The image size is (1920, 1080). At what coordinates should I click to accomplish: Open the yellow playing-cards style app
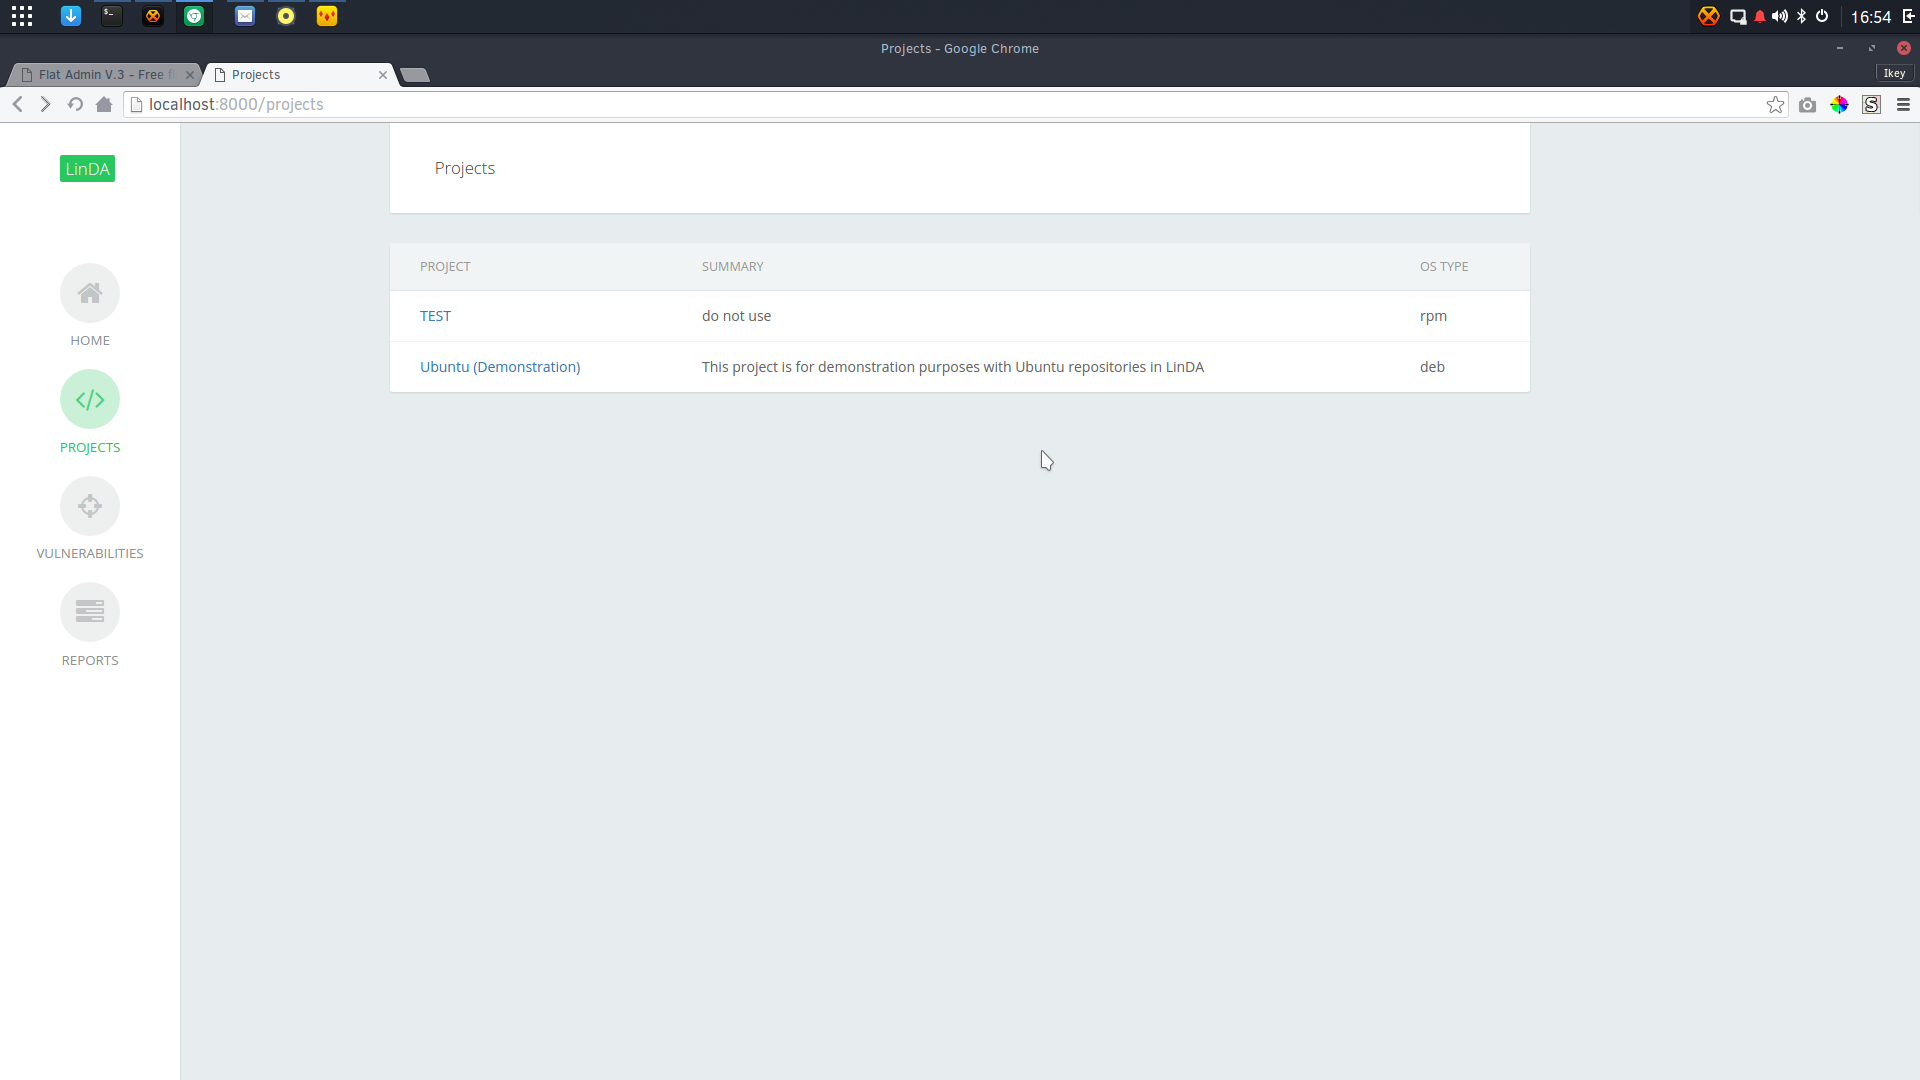tap(327, 16)
